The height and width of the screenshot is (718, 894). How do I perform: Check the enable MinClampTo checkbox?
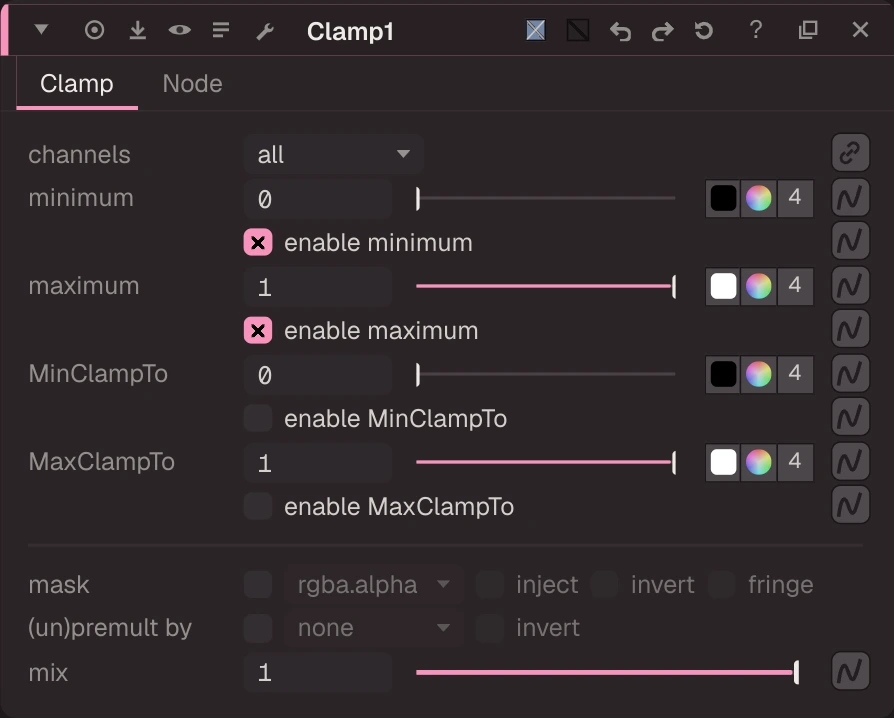pos(258,418)
